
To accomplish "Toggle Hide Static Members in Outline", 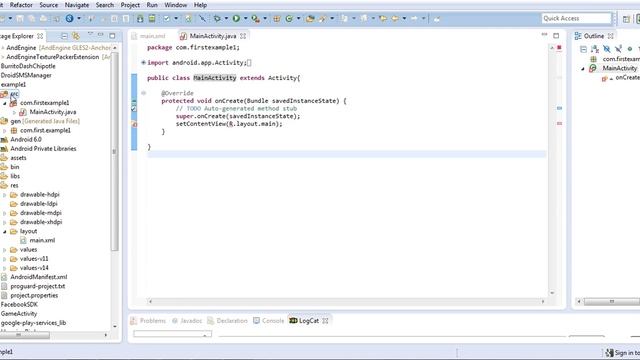I will click(618, 49).
